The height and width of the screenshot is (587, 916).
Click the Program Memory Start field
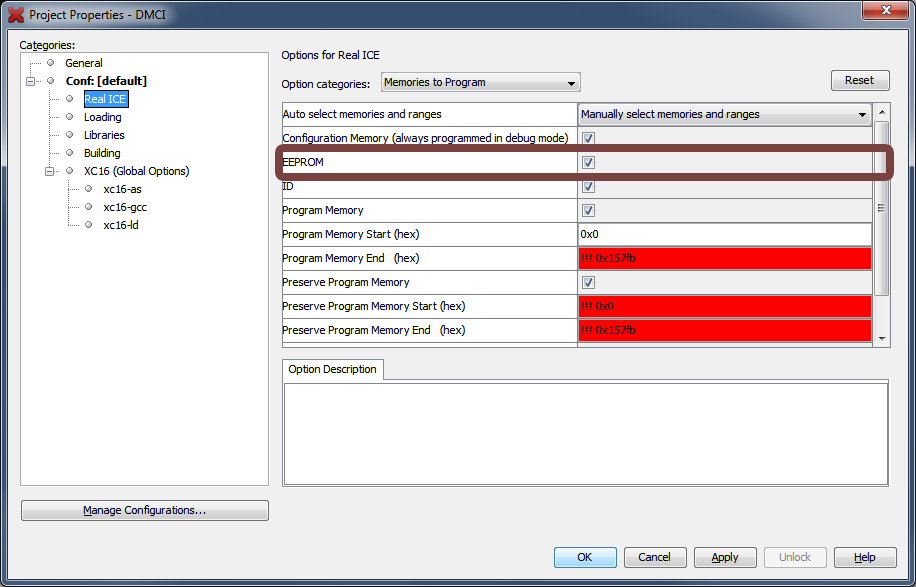pos(724,234)
